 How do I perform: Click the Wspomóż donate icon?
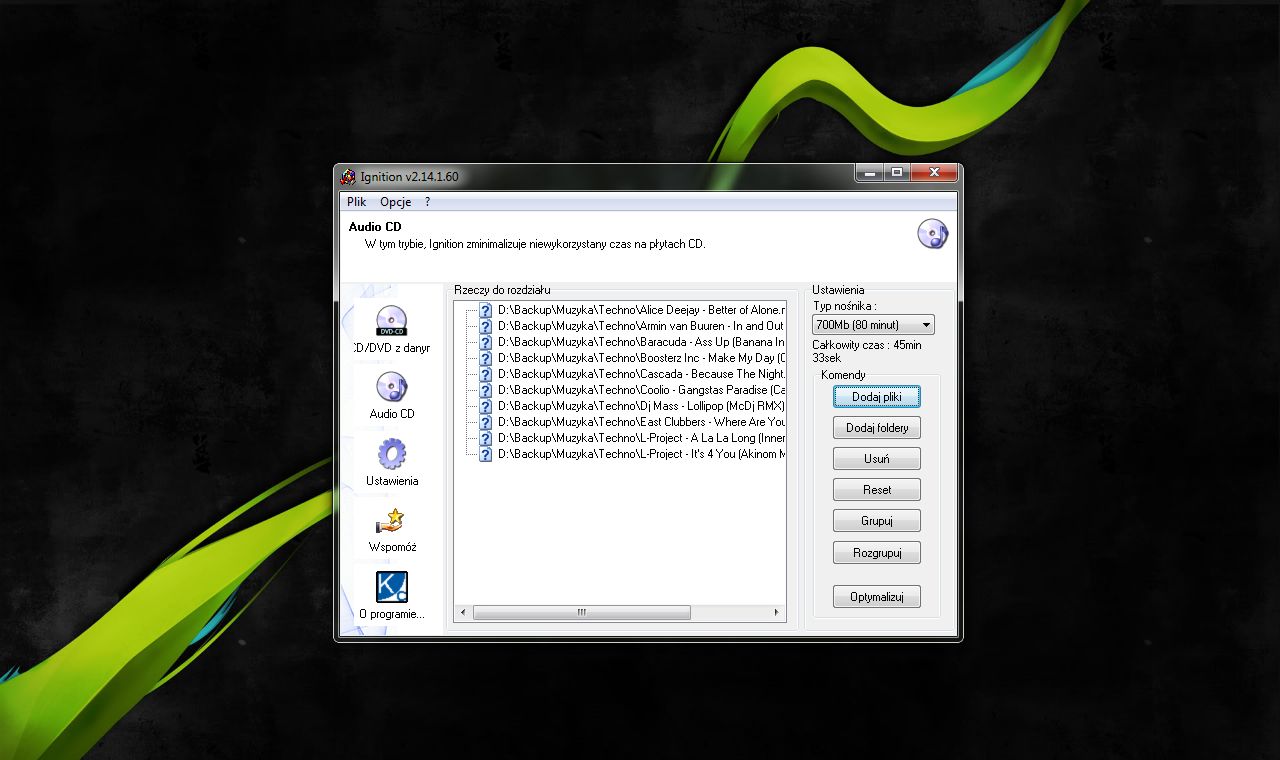click(x=391, y=521)
